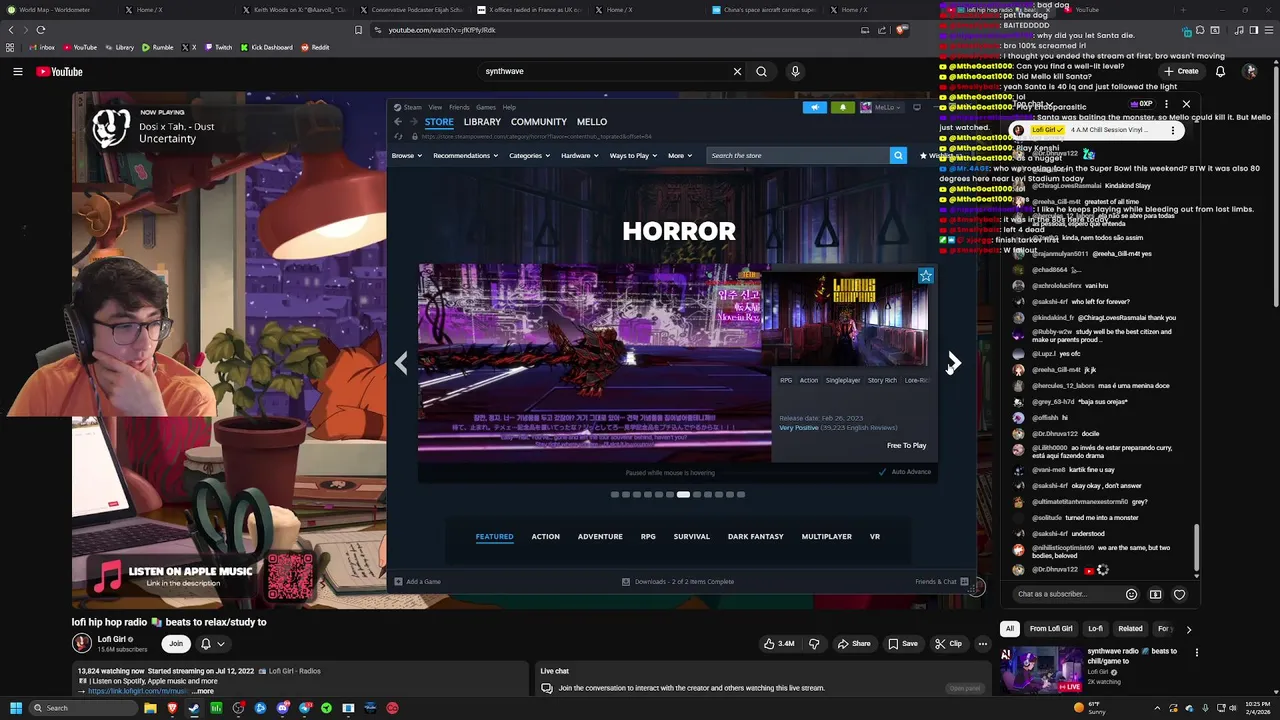Image resolution: width=1280 pixels, height=720 pixels.
Task: Share the lofi hip hop video
Action: [x=854, y=644]
